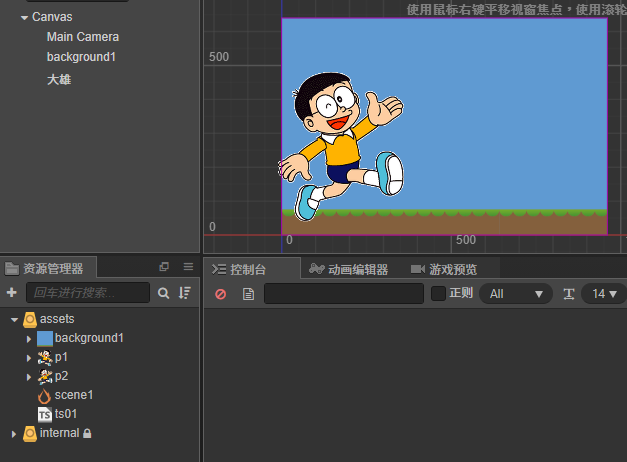Select the Canvas node label

tap(52, 17)
